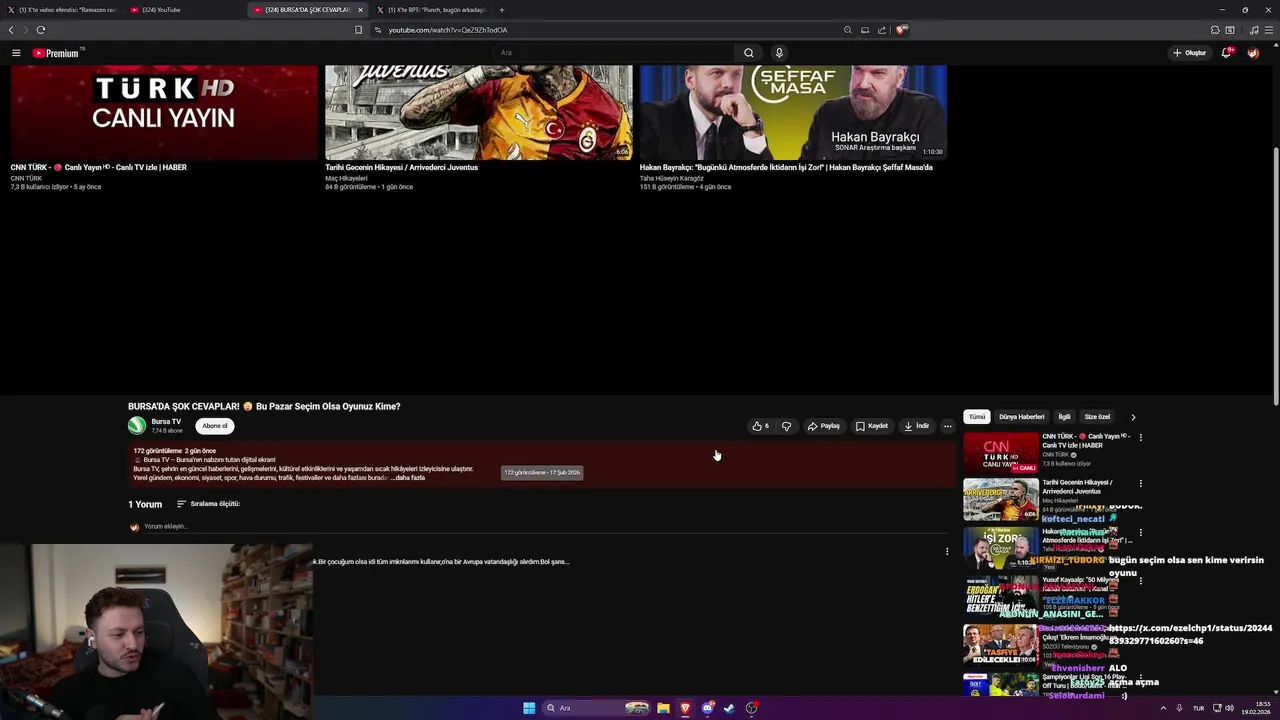Image resolution: width=1280 pixels, height=720 pixels.
Task: Start voice search with microphone icon
Action: (x=779, y=53)
